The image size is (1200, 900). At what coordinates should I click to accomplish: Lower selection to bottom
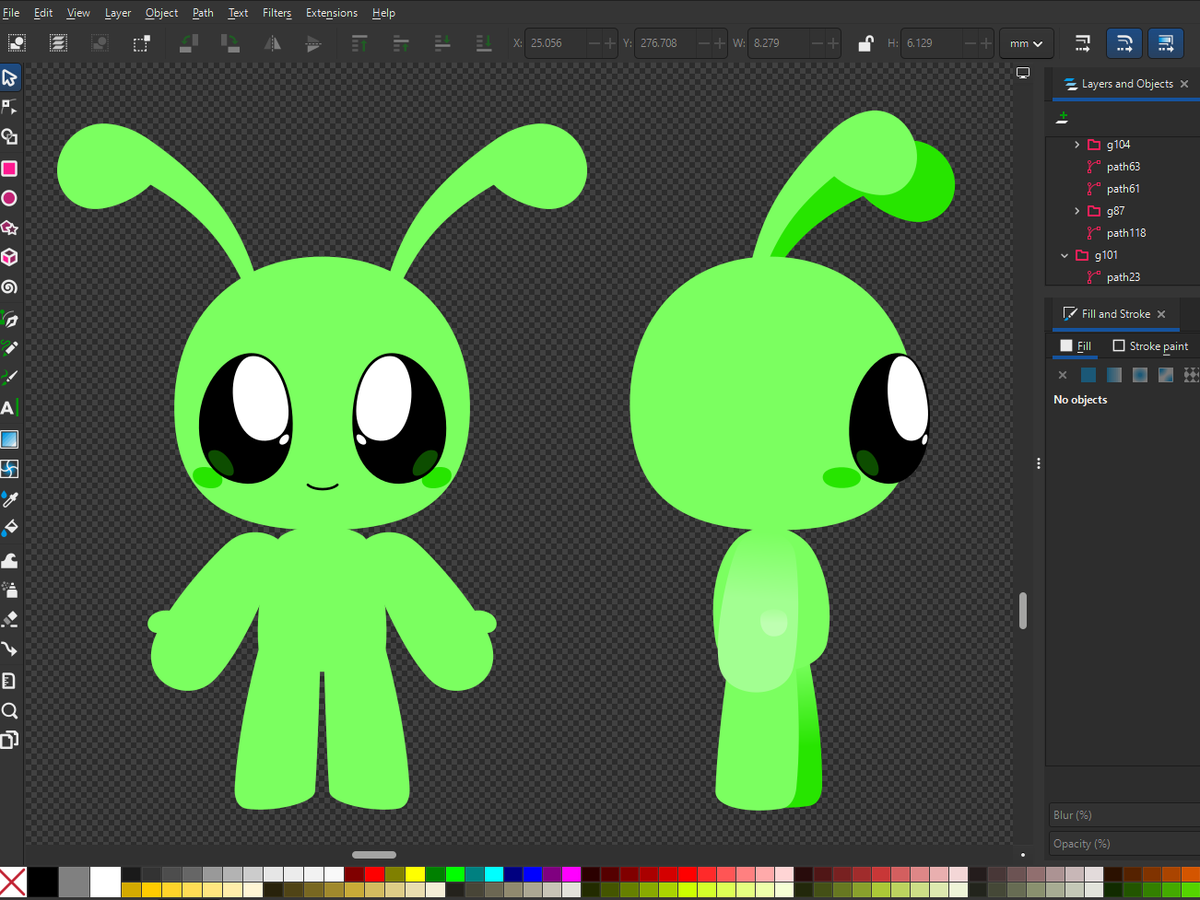[x=484, y=43]
